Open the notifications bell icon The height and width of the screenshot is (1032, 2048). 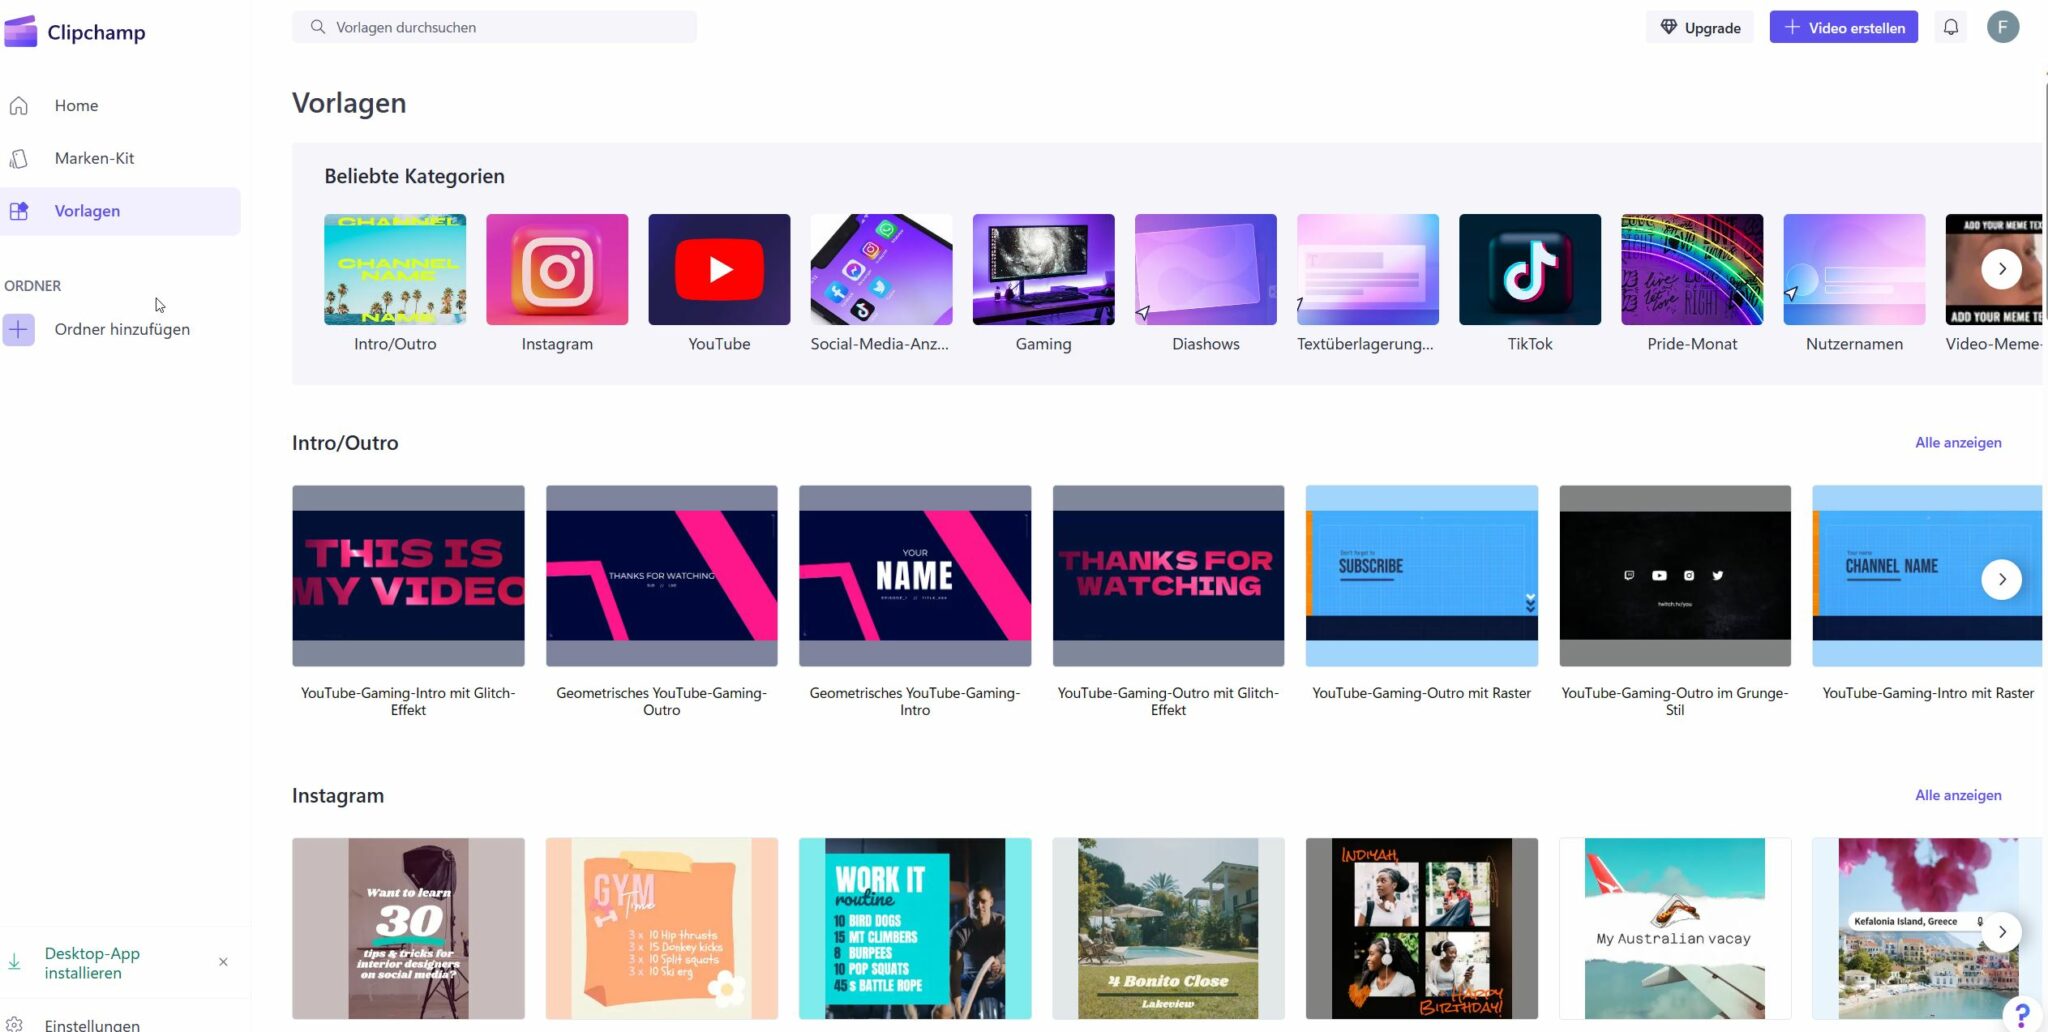[x=1951, y=27]
